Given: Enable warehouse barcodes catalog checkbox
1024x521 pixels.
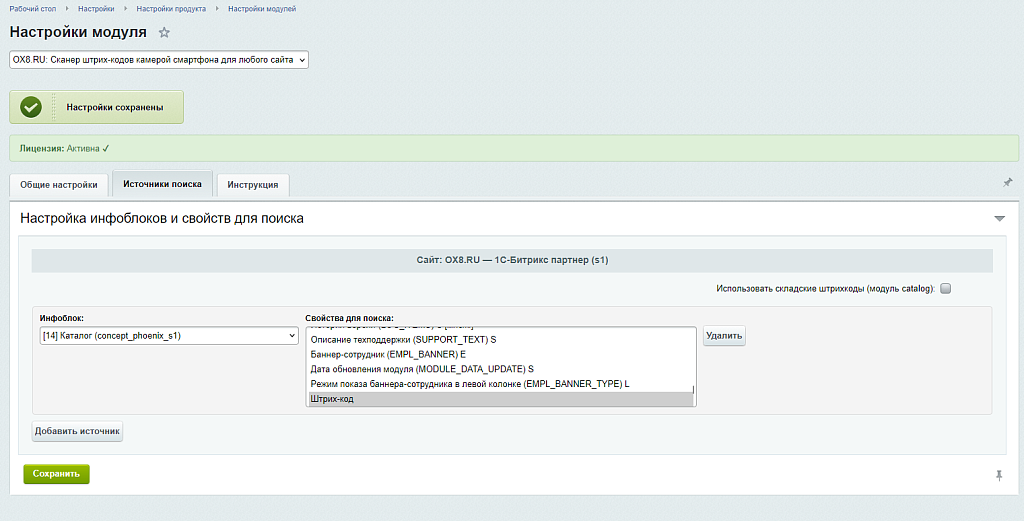Looking at the screenshot, I should (x=945, y=289).
